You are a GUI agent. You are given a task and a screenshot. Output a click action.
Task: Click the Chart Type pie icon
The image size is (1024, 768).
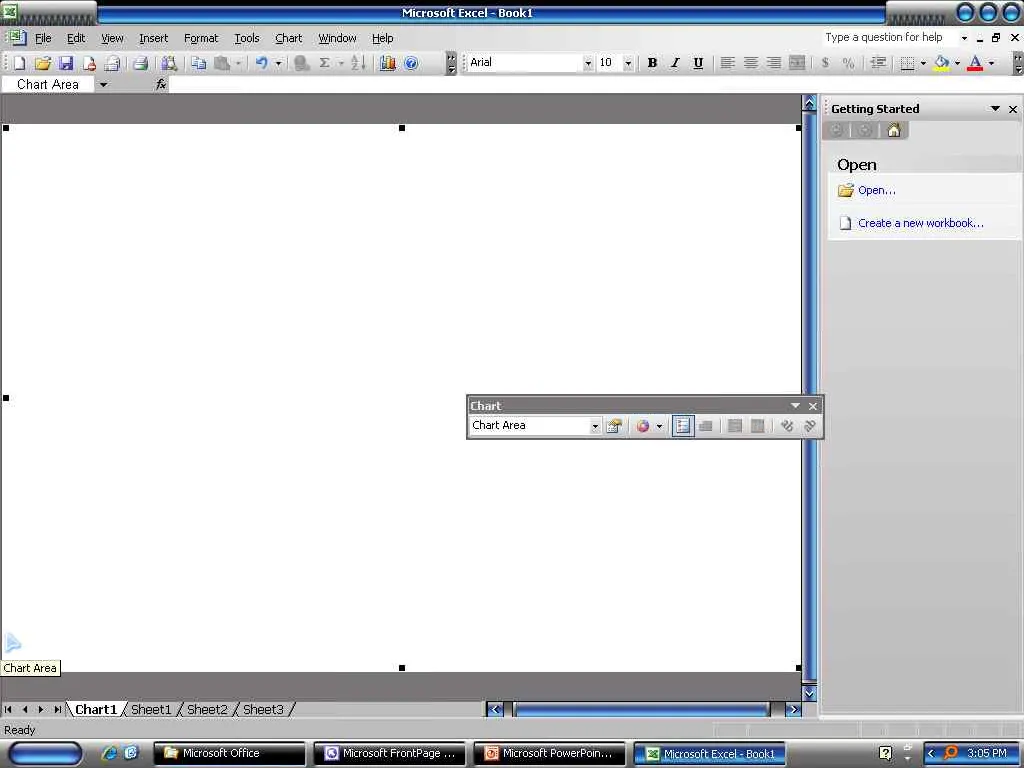coord(643,426)
